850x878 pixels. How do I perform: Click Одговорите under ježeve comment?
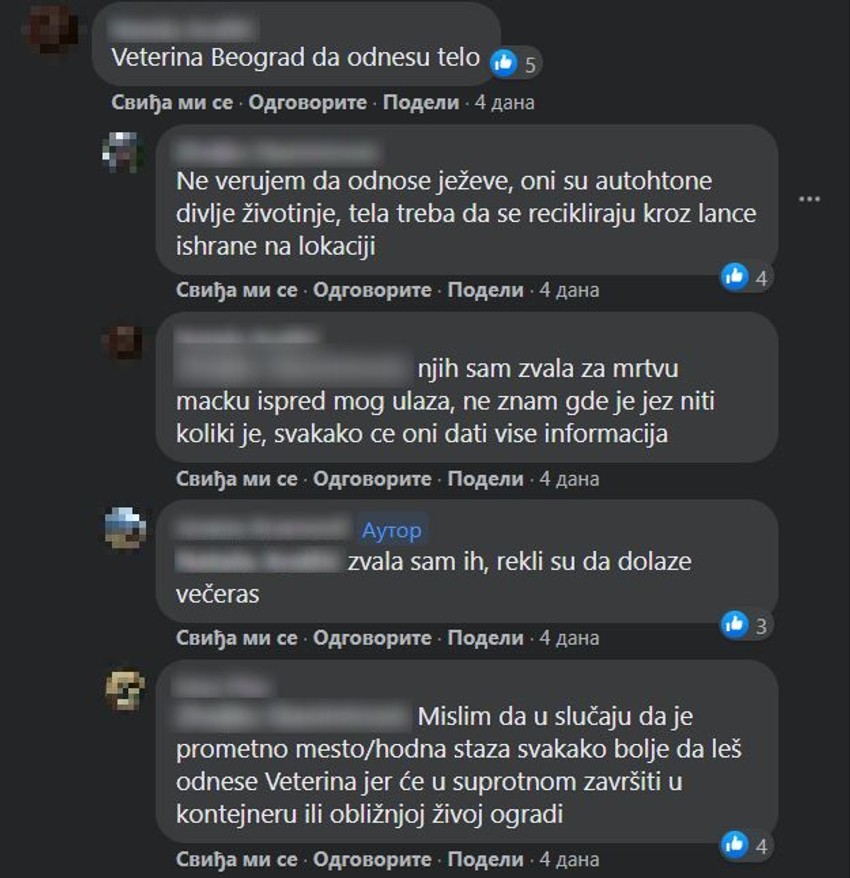[x=372, y=290]
